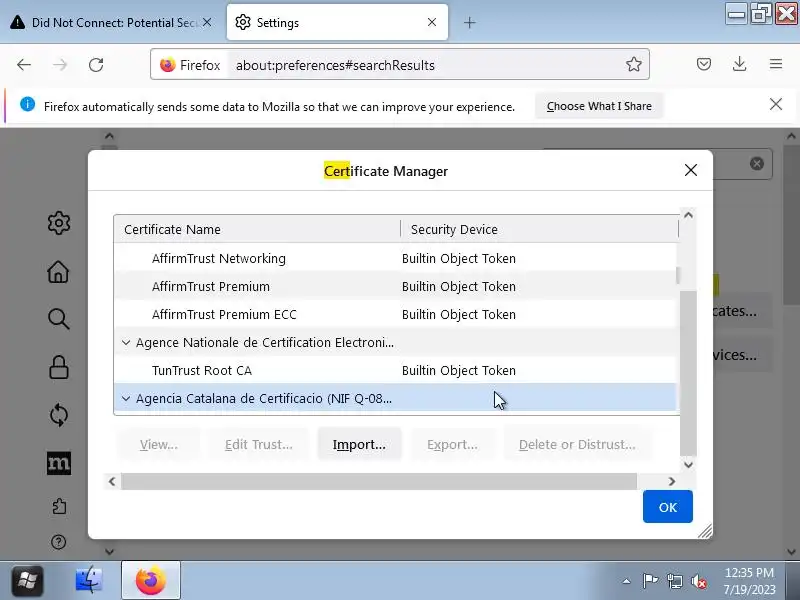The image size is (800, 600).
Task: Click Choose What I Share button
Action: 599,106
